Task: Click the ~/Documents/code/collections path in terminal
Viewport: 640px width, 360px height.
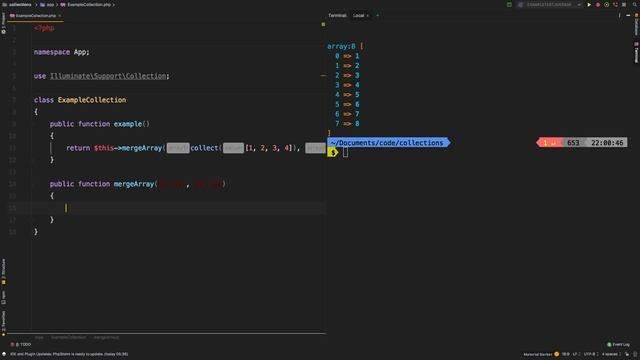Action: [x=387, y=143]
